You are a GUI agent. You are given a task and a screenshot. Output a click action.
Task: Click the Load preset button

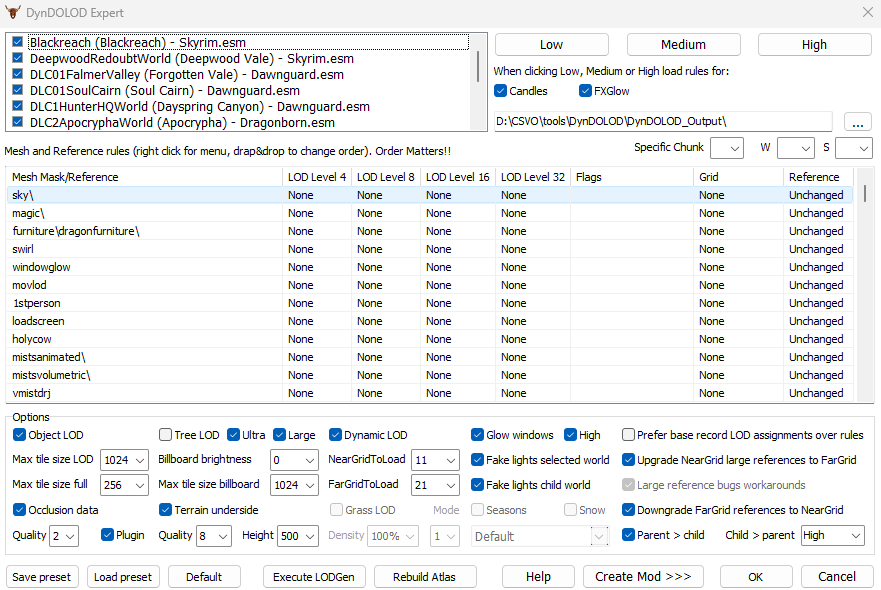click(123, 577)
